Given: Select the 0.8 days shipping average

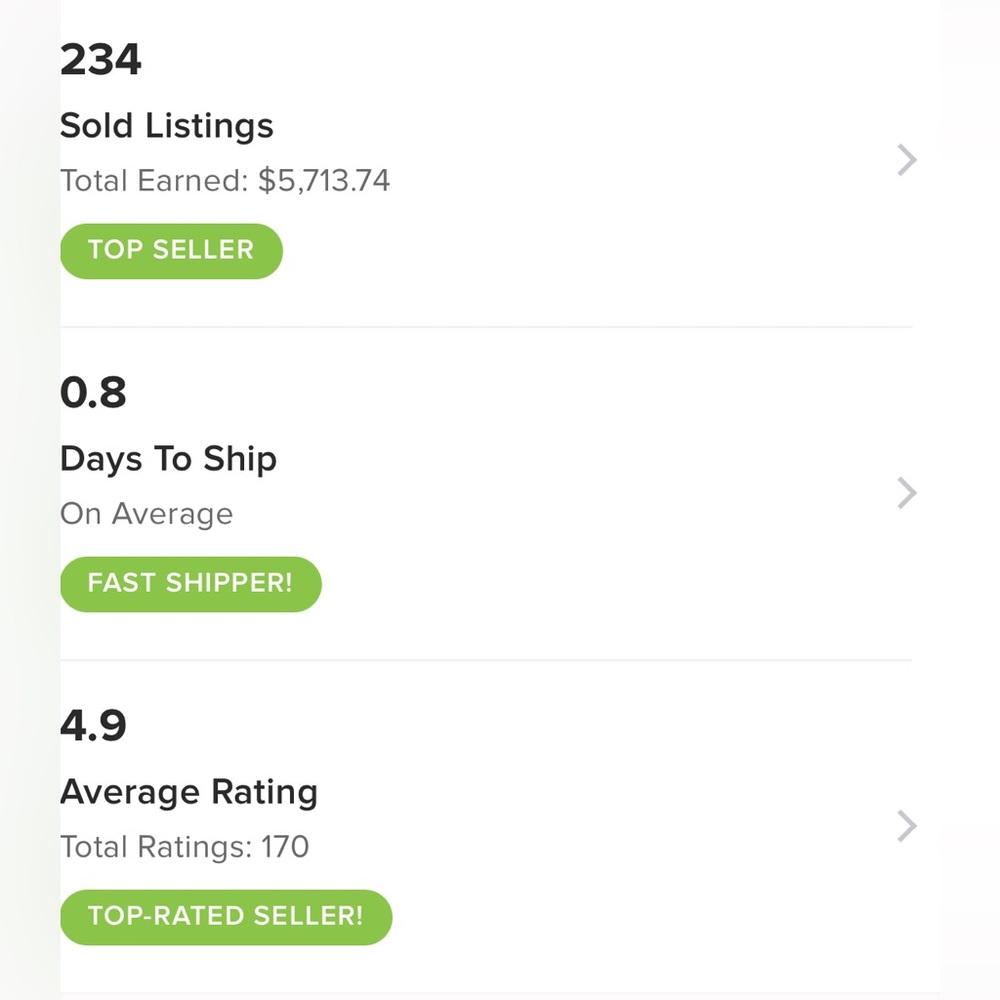Looking at the screenshot, I should click(92, 392).
